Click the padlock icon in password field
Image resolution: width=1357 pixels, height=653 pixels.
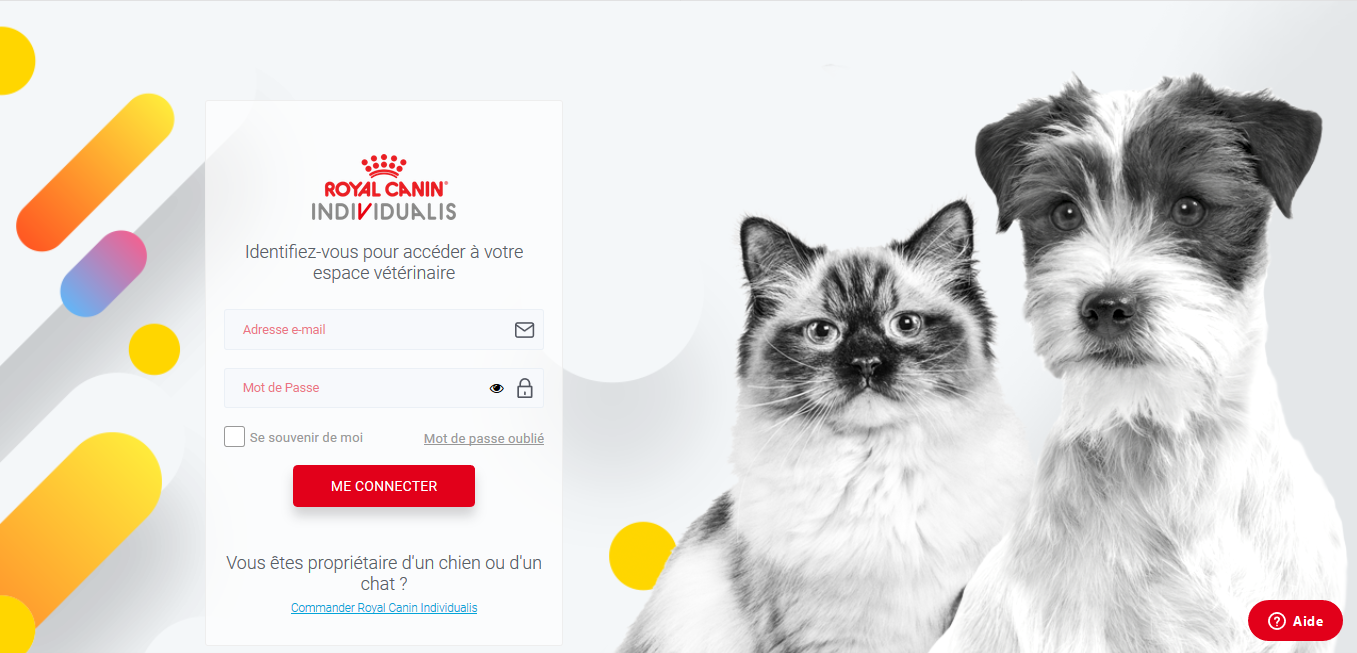[524, 388]
